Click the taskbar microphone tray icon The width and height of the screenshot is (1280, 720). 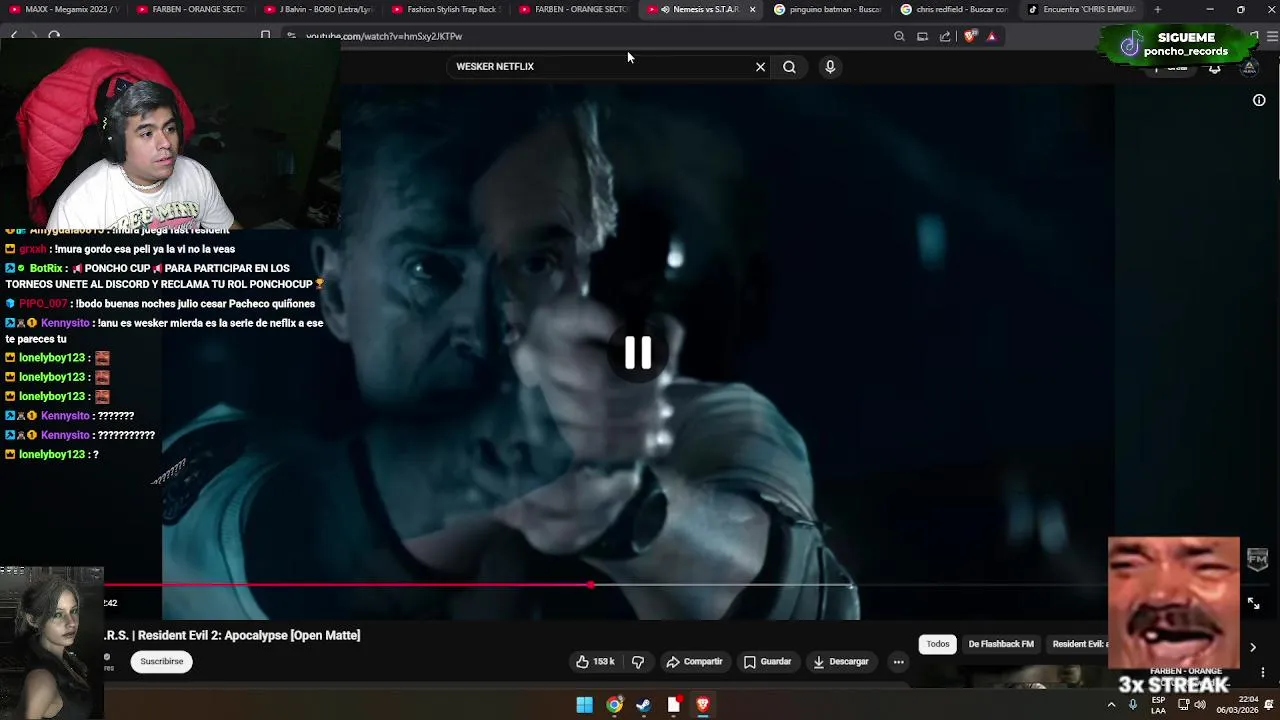(1133, 705)
